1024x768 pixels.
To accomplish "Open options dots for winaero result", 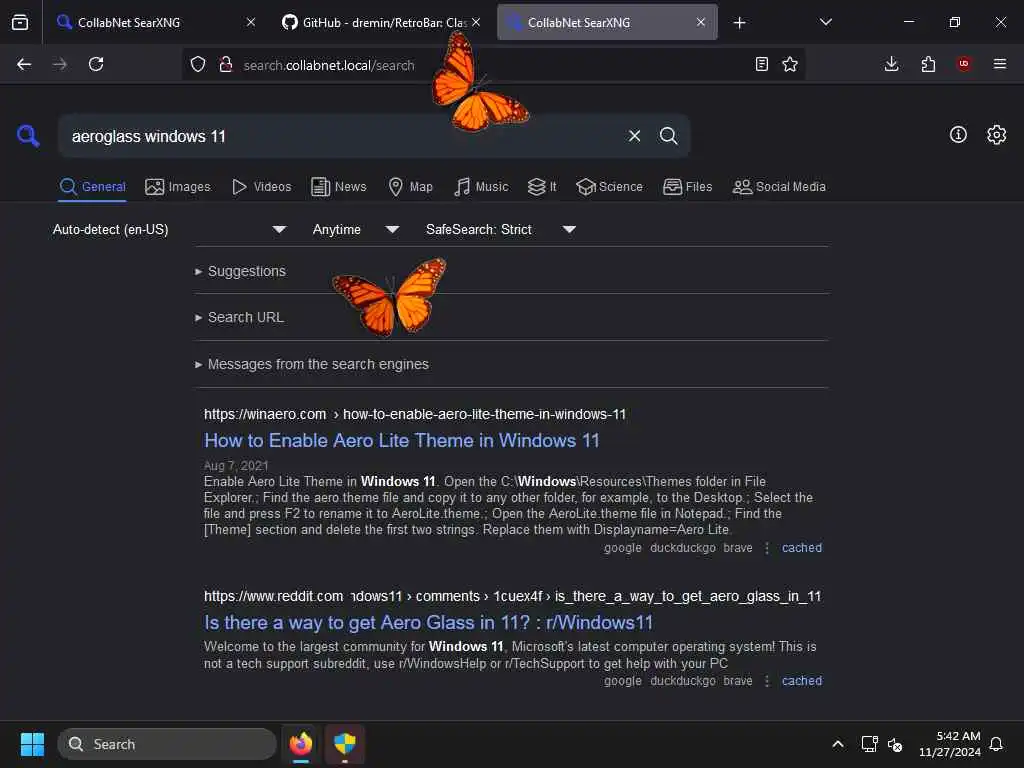I will 767,548.
